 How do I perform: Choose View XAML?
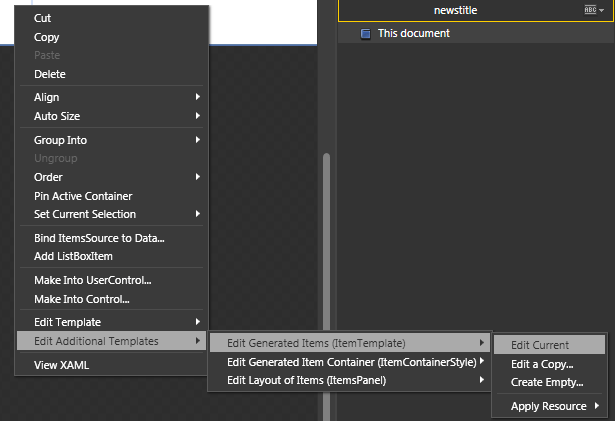point(111,365)
